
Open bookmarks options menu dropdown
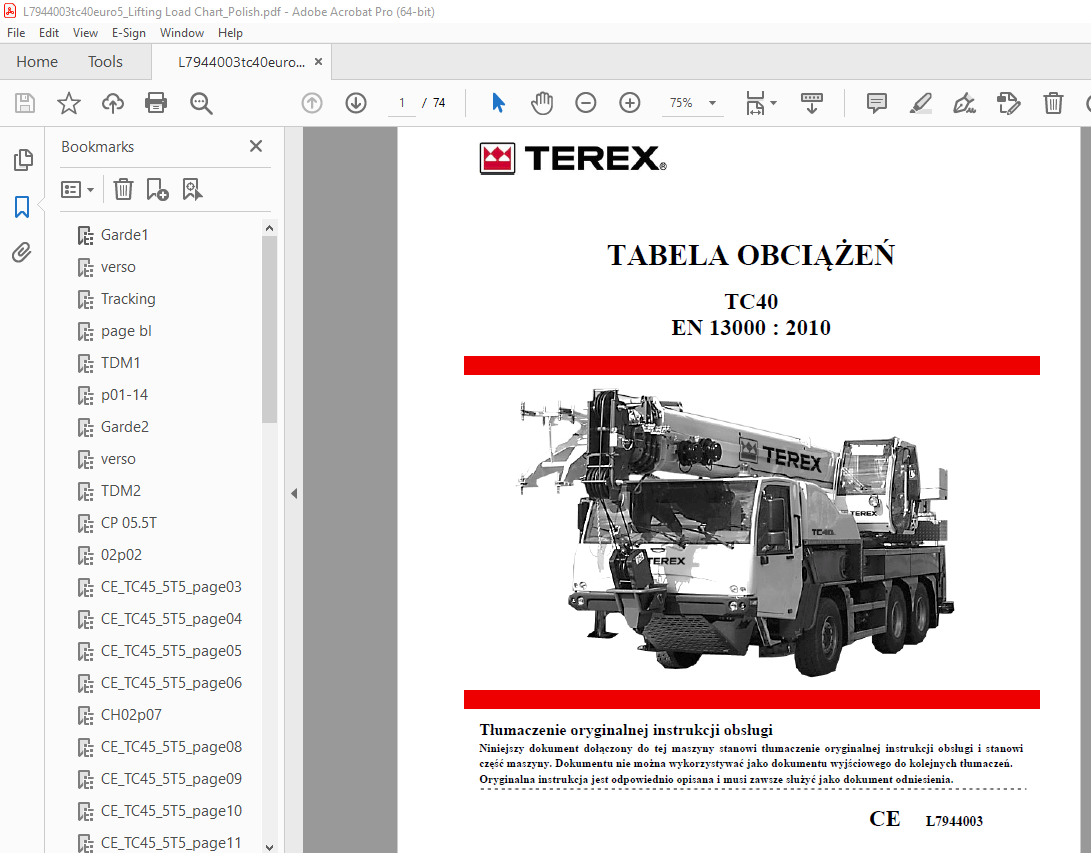77,189
